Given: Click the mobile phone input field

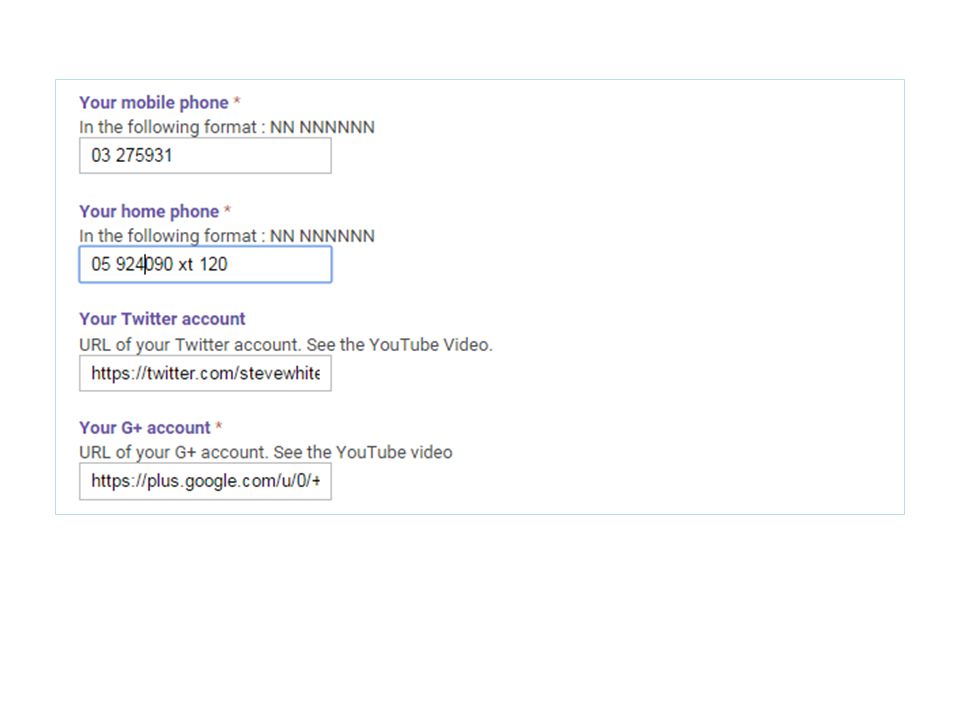Looking at the screenshot, I should click(205, 156).
